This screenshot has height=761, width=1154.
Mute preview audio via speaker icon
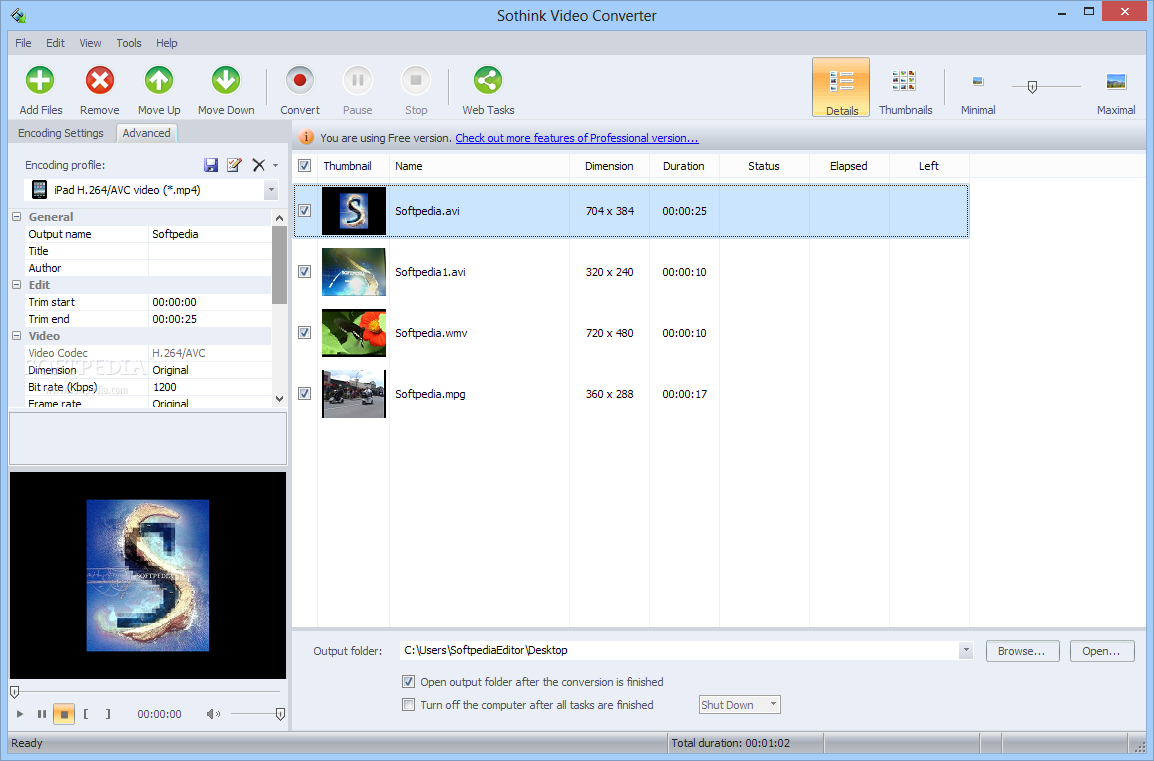click(213, 714)
